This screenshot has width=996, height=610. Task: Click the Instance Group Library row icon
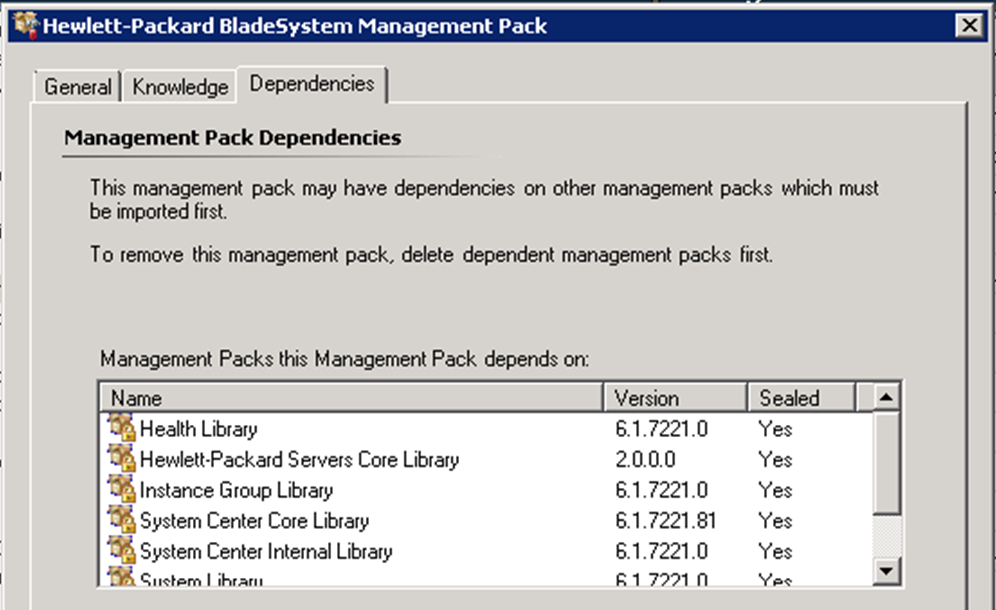pos(122,490)
